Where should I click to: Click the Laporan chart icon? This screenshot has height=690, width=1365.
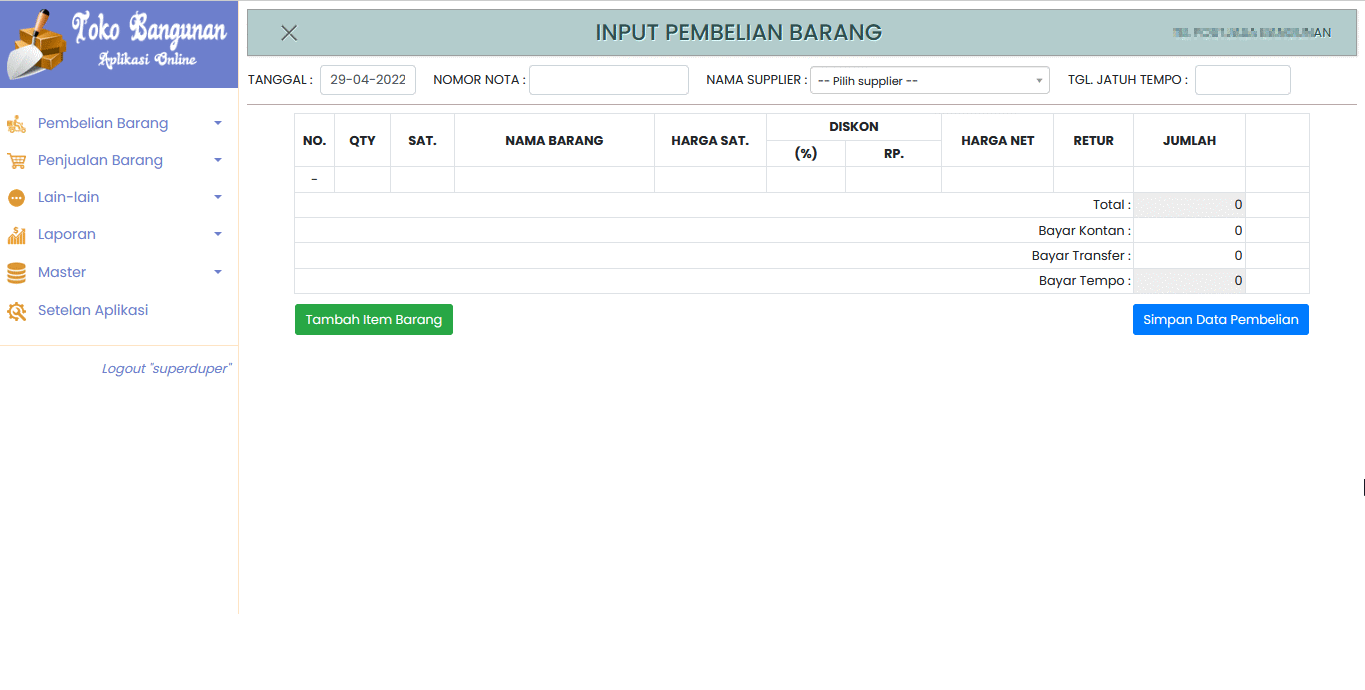click(x=16, y=235)
